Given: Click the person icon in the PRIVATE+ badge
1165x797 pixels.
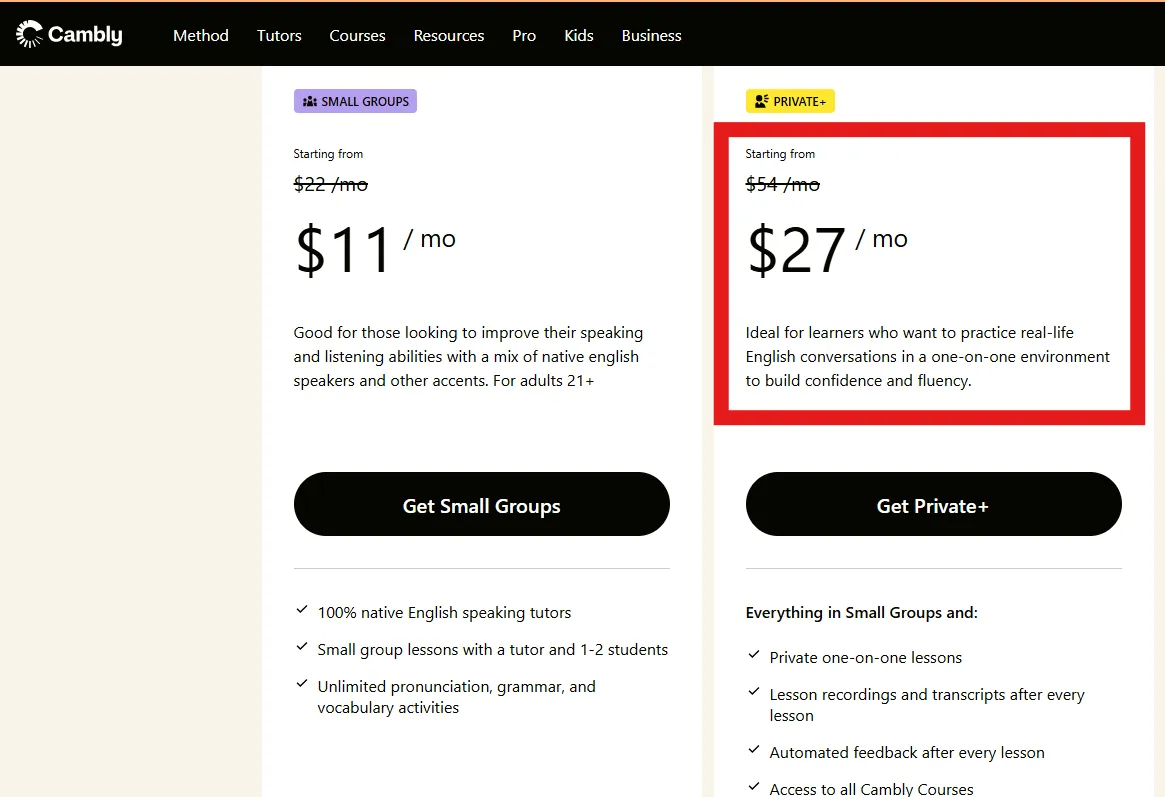Looking at the screenshot, I should [x=761, y=101].
